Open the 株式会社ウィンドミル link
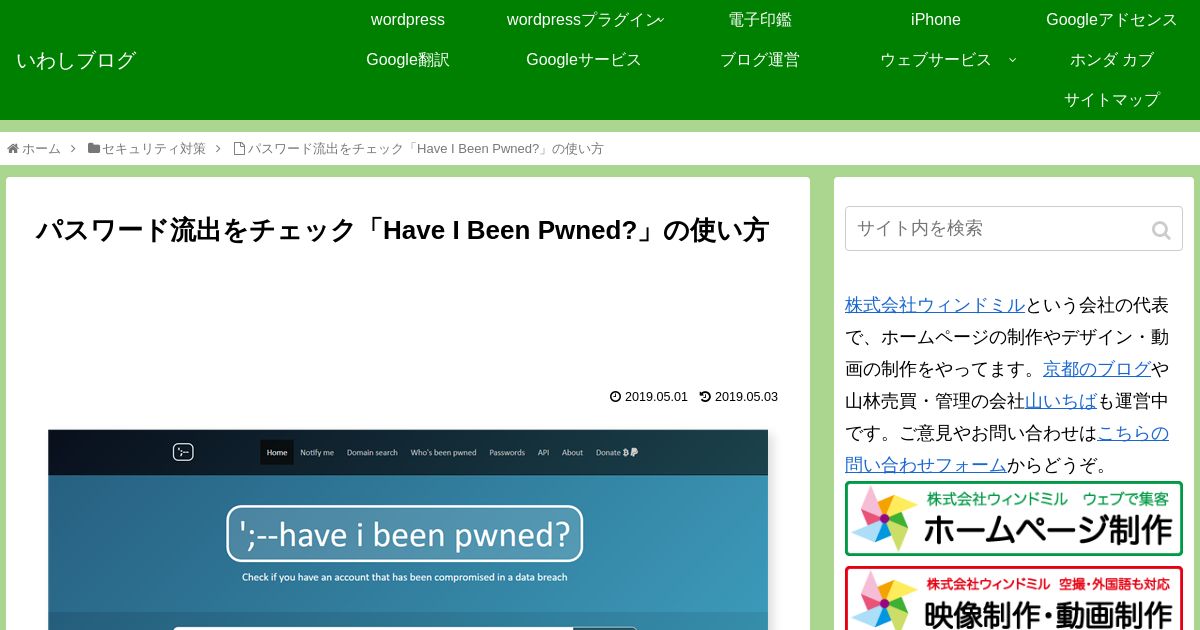The width and height of the screenshot is (1200, 630). (935, 305)
